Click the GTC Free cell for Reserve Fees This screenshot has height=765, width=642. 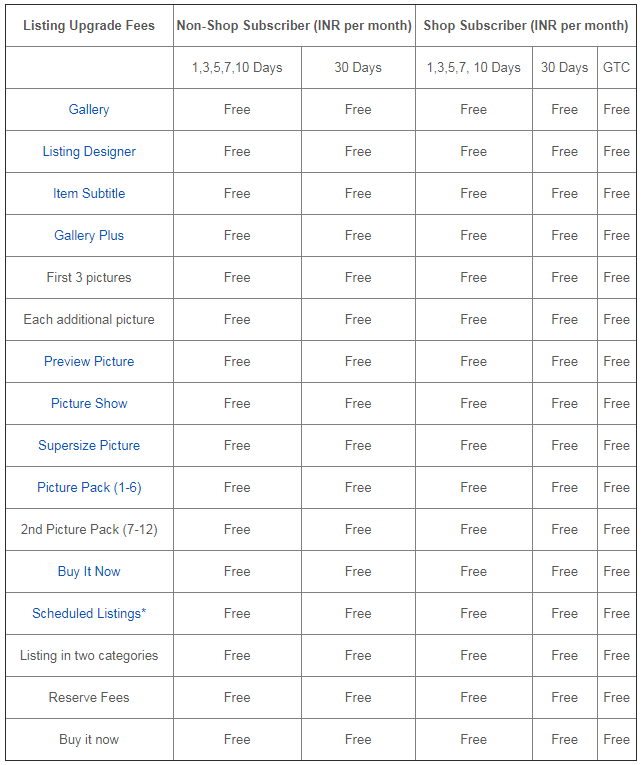[x=616, y=698]
